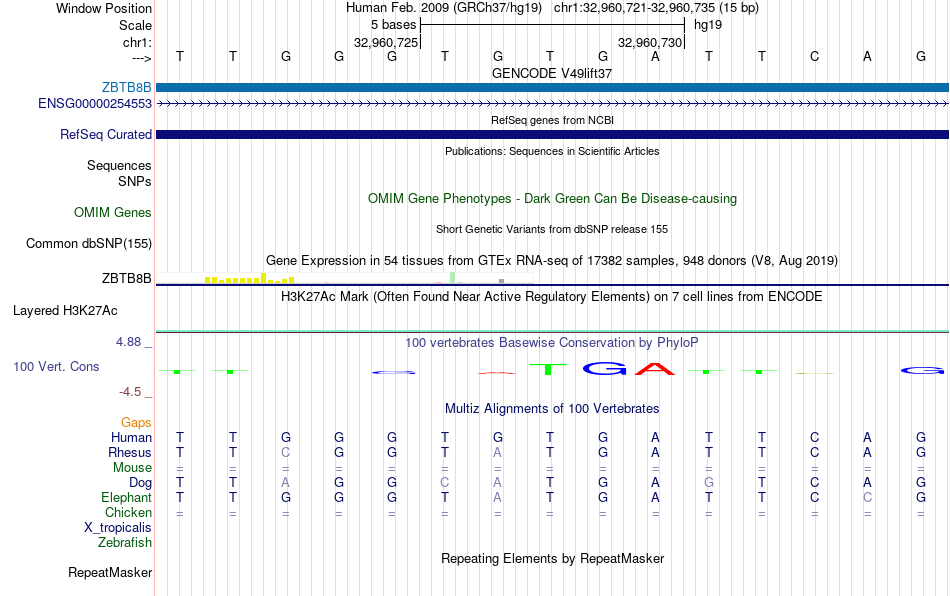This screenshot has width=950, height=596.
Task: Click the large blue G PhyloP logo
Action: pyautogui.click(x=604, y=368)
